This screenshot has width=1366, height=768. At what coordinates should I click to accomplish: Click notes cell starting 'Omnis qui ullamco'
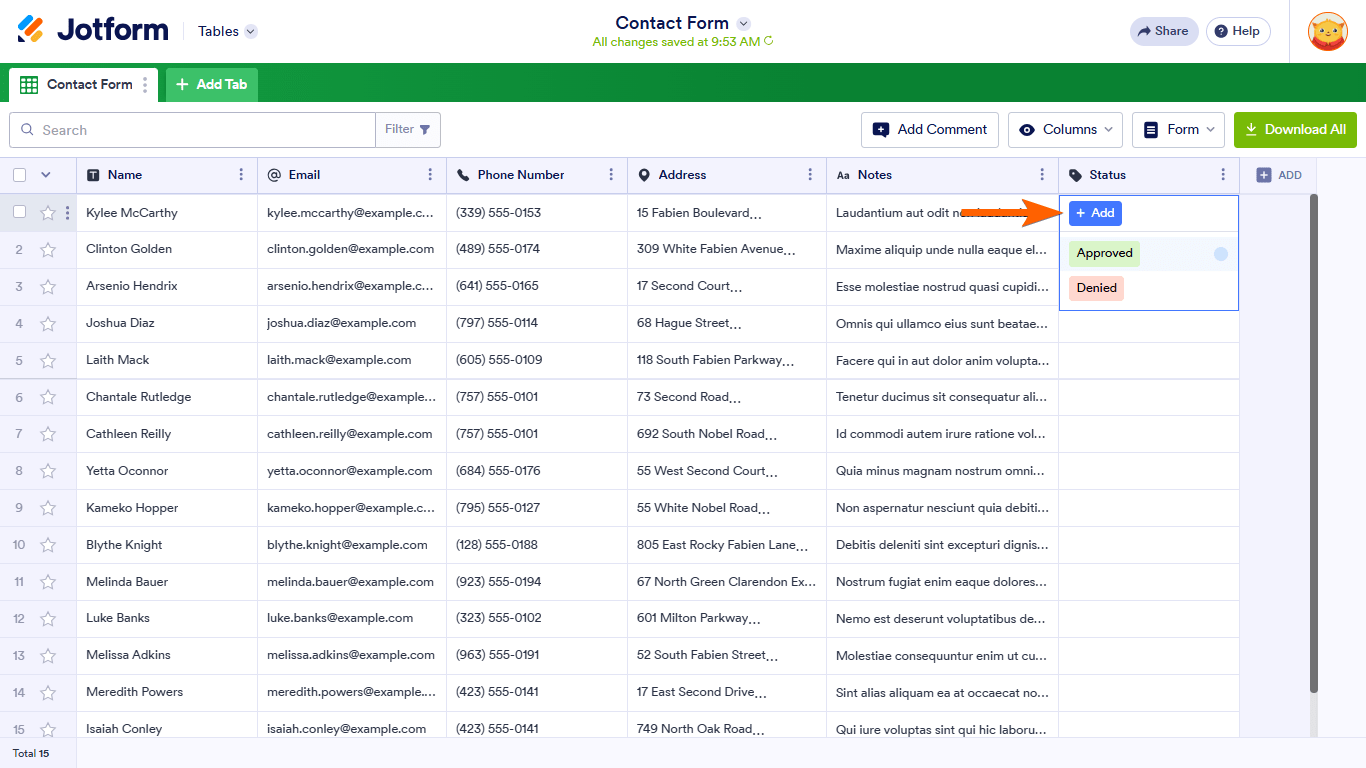tap(943, 324)
